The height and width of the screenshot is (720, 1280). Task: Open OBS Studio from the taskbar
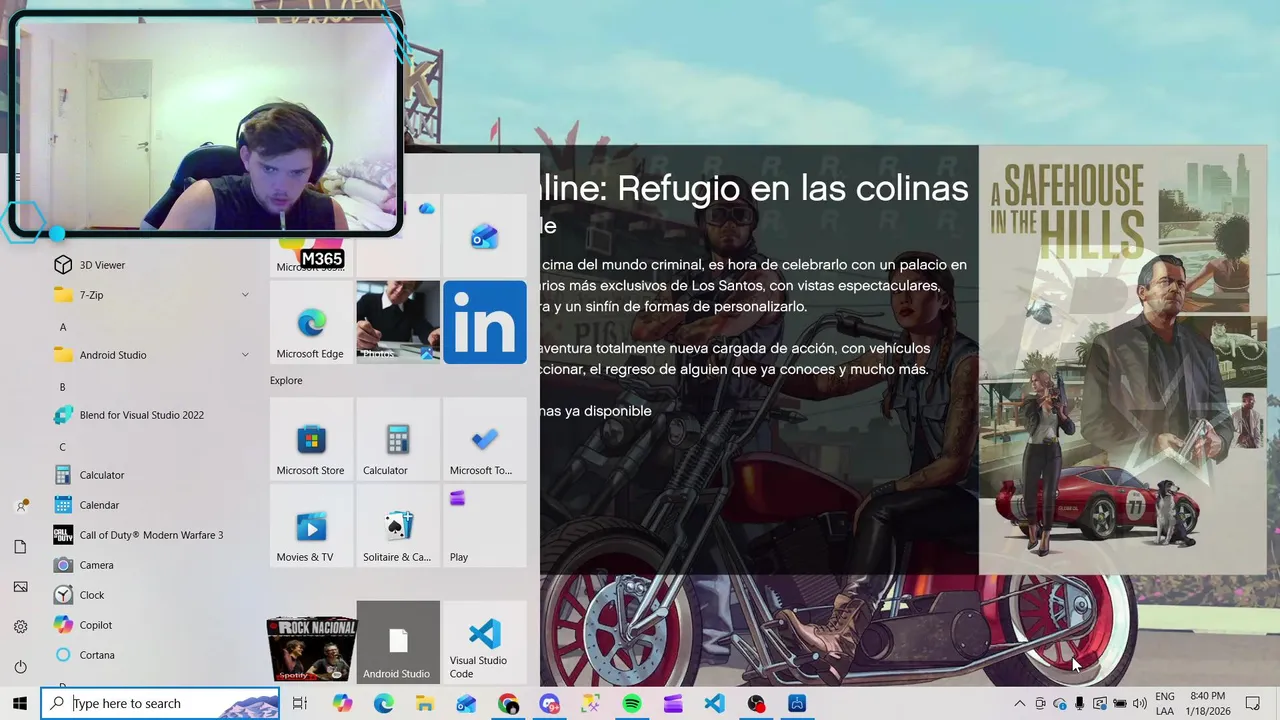pyautogui.click(x=756, y=704)
